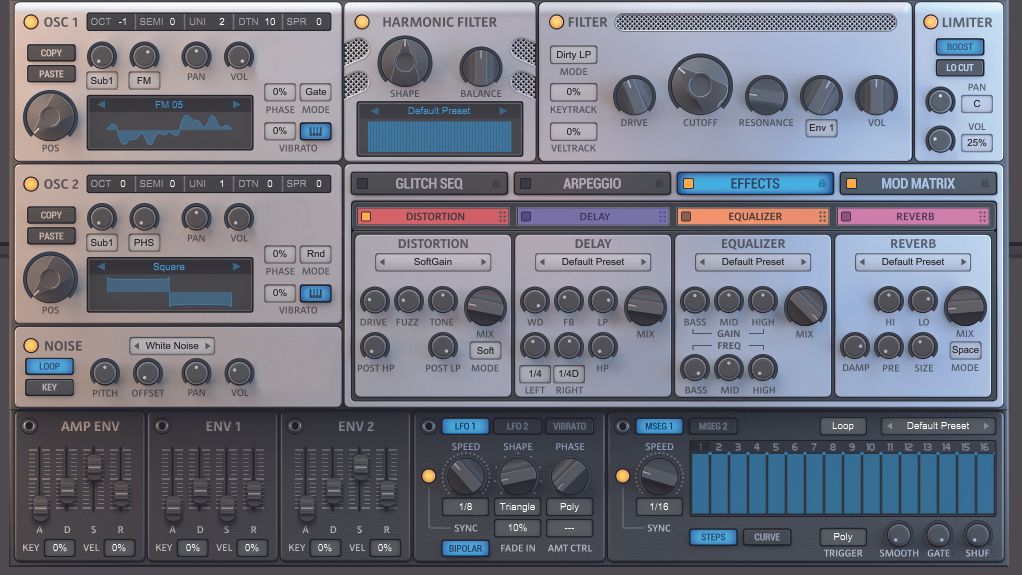Click LFO speed SYNC yellow light
This screenshot has height=575, width=1022.
pos(428,476)
